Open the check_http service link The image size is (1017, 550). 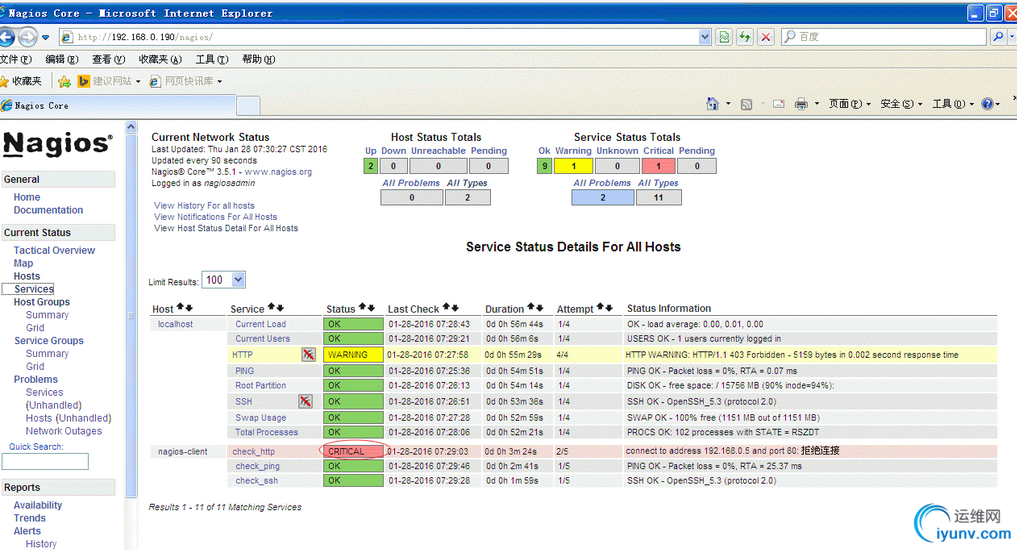(x=254, y=451)
